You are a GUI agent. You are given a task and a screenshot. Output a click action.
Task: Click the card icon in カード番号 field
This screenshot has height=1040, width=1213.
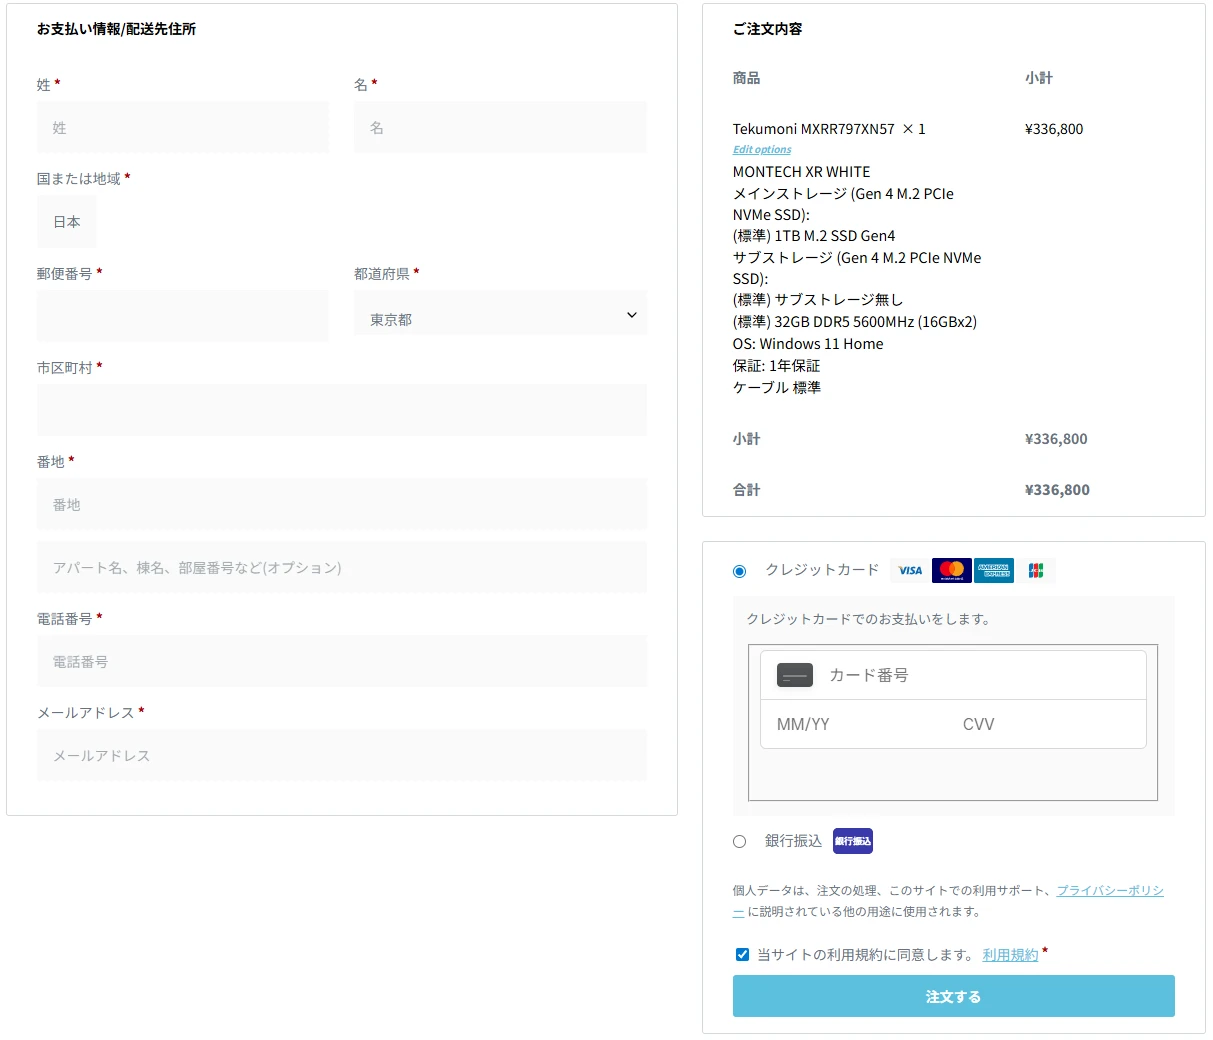795,676
